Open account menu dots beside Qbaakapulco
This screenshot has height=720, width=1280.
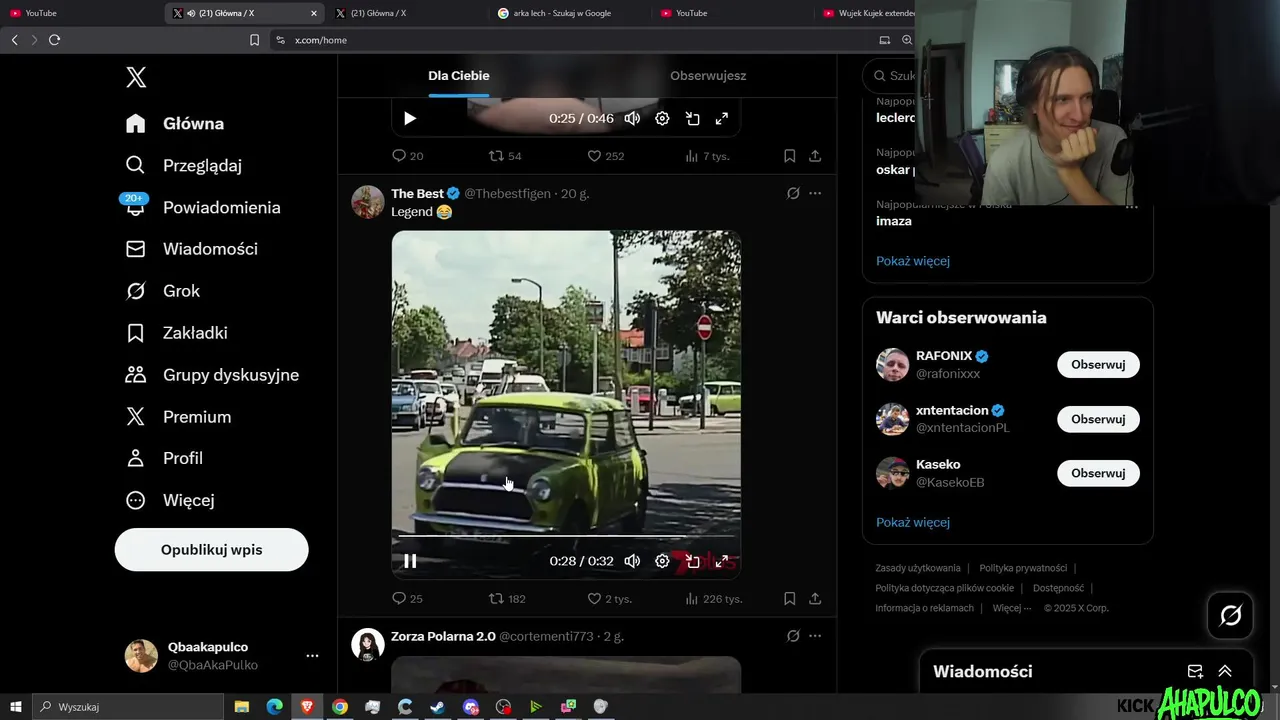pos(312,656)
